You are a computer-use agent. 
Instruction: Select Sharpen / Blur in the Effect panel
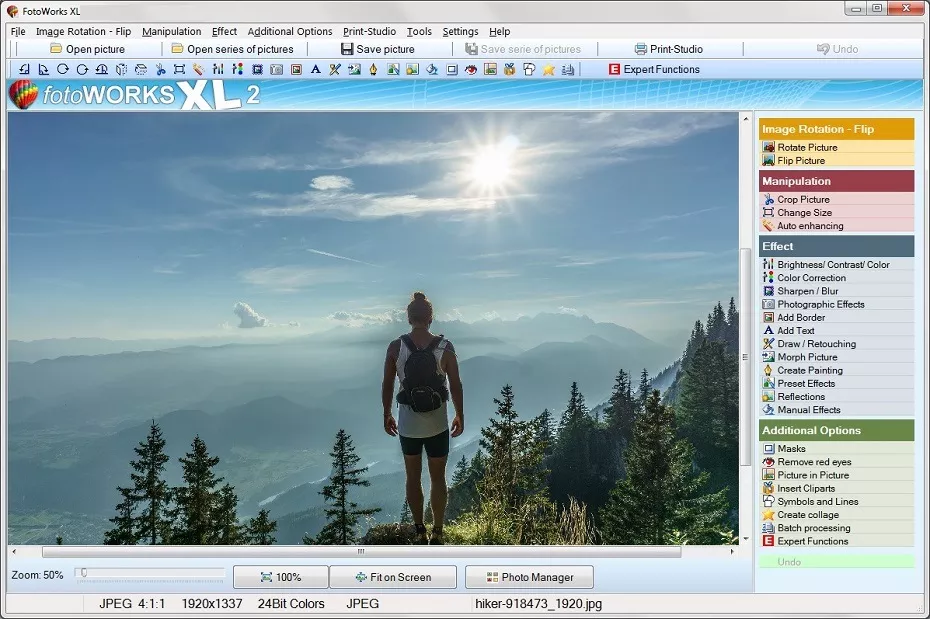click(x=807, y=291)
